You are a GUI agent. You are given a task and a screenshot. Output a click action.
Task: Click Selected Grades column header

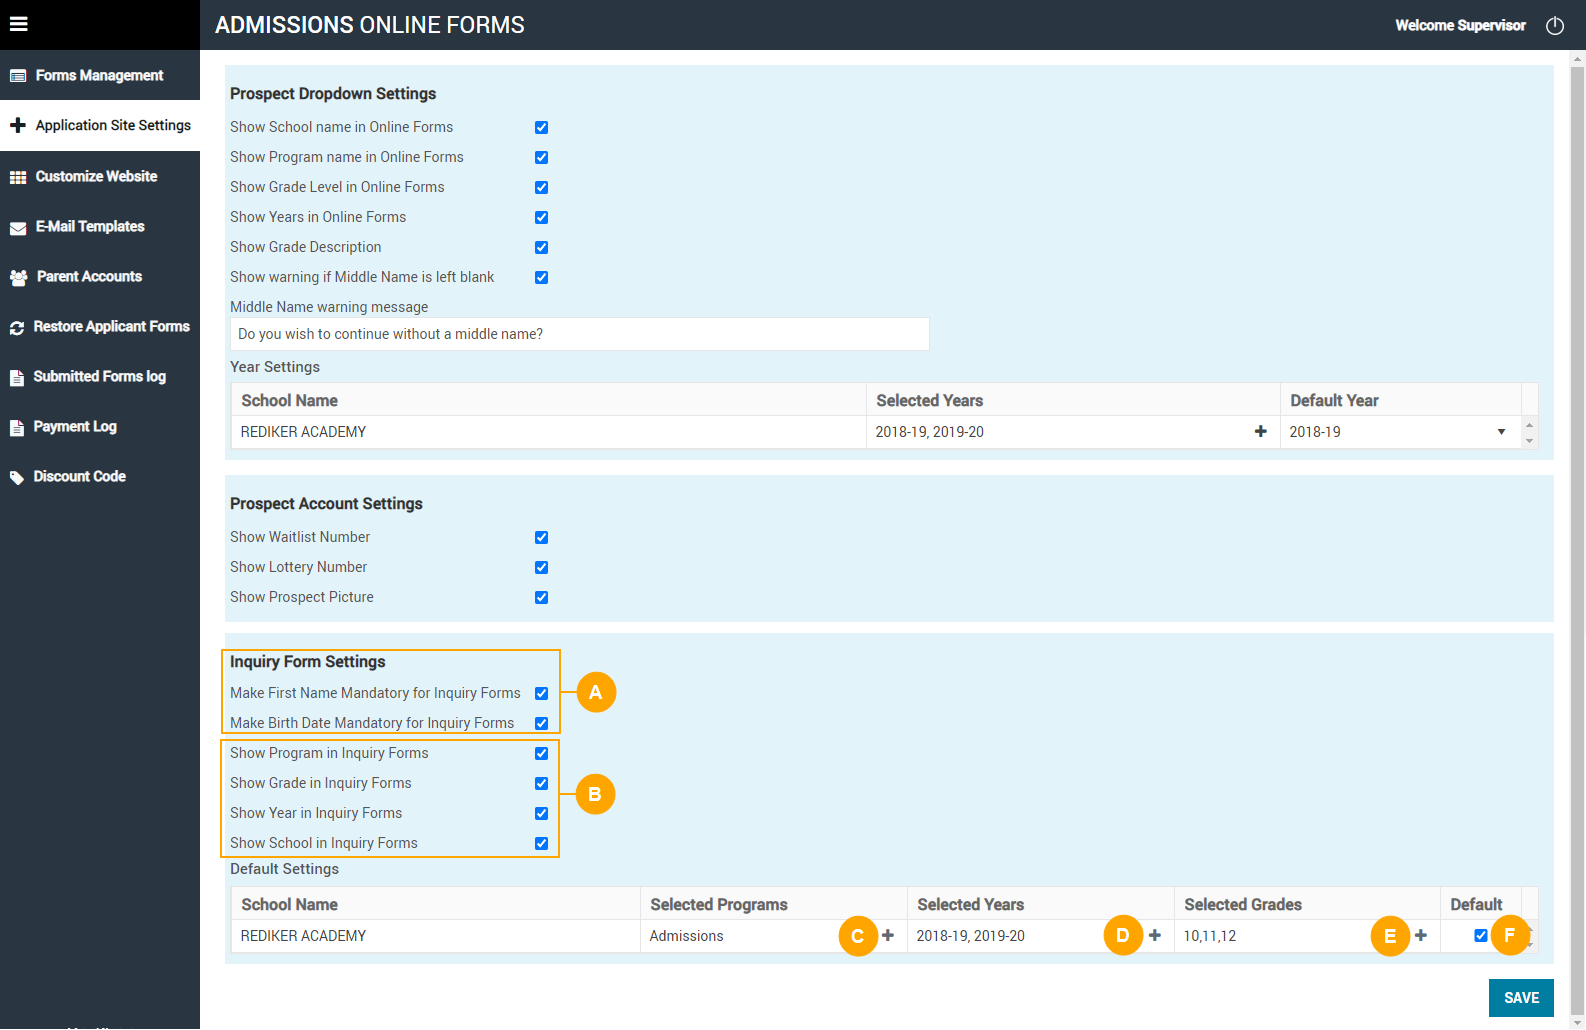(1307, 904)
